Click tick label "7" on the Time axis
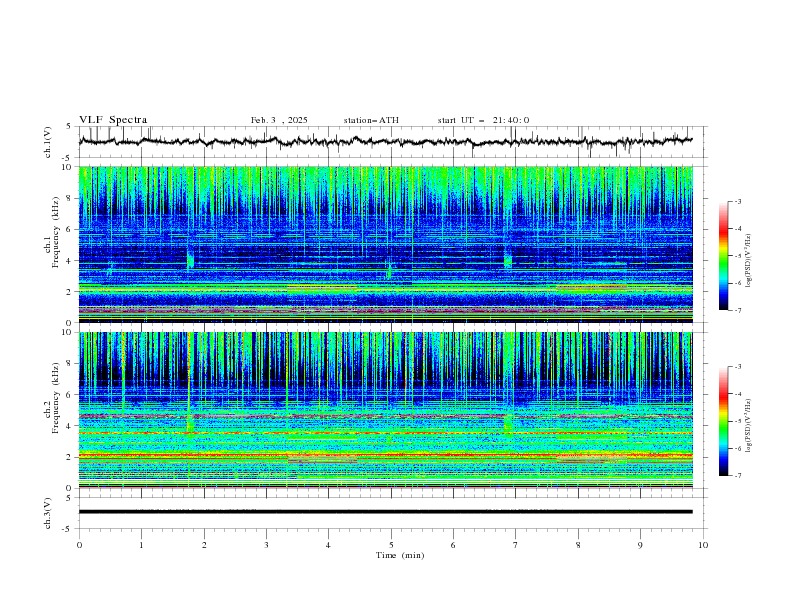 point(515,545)
